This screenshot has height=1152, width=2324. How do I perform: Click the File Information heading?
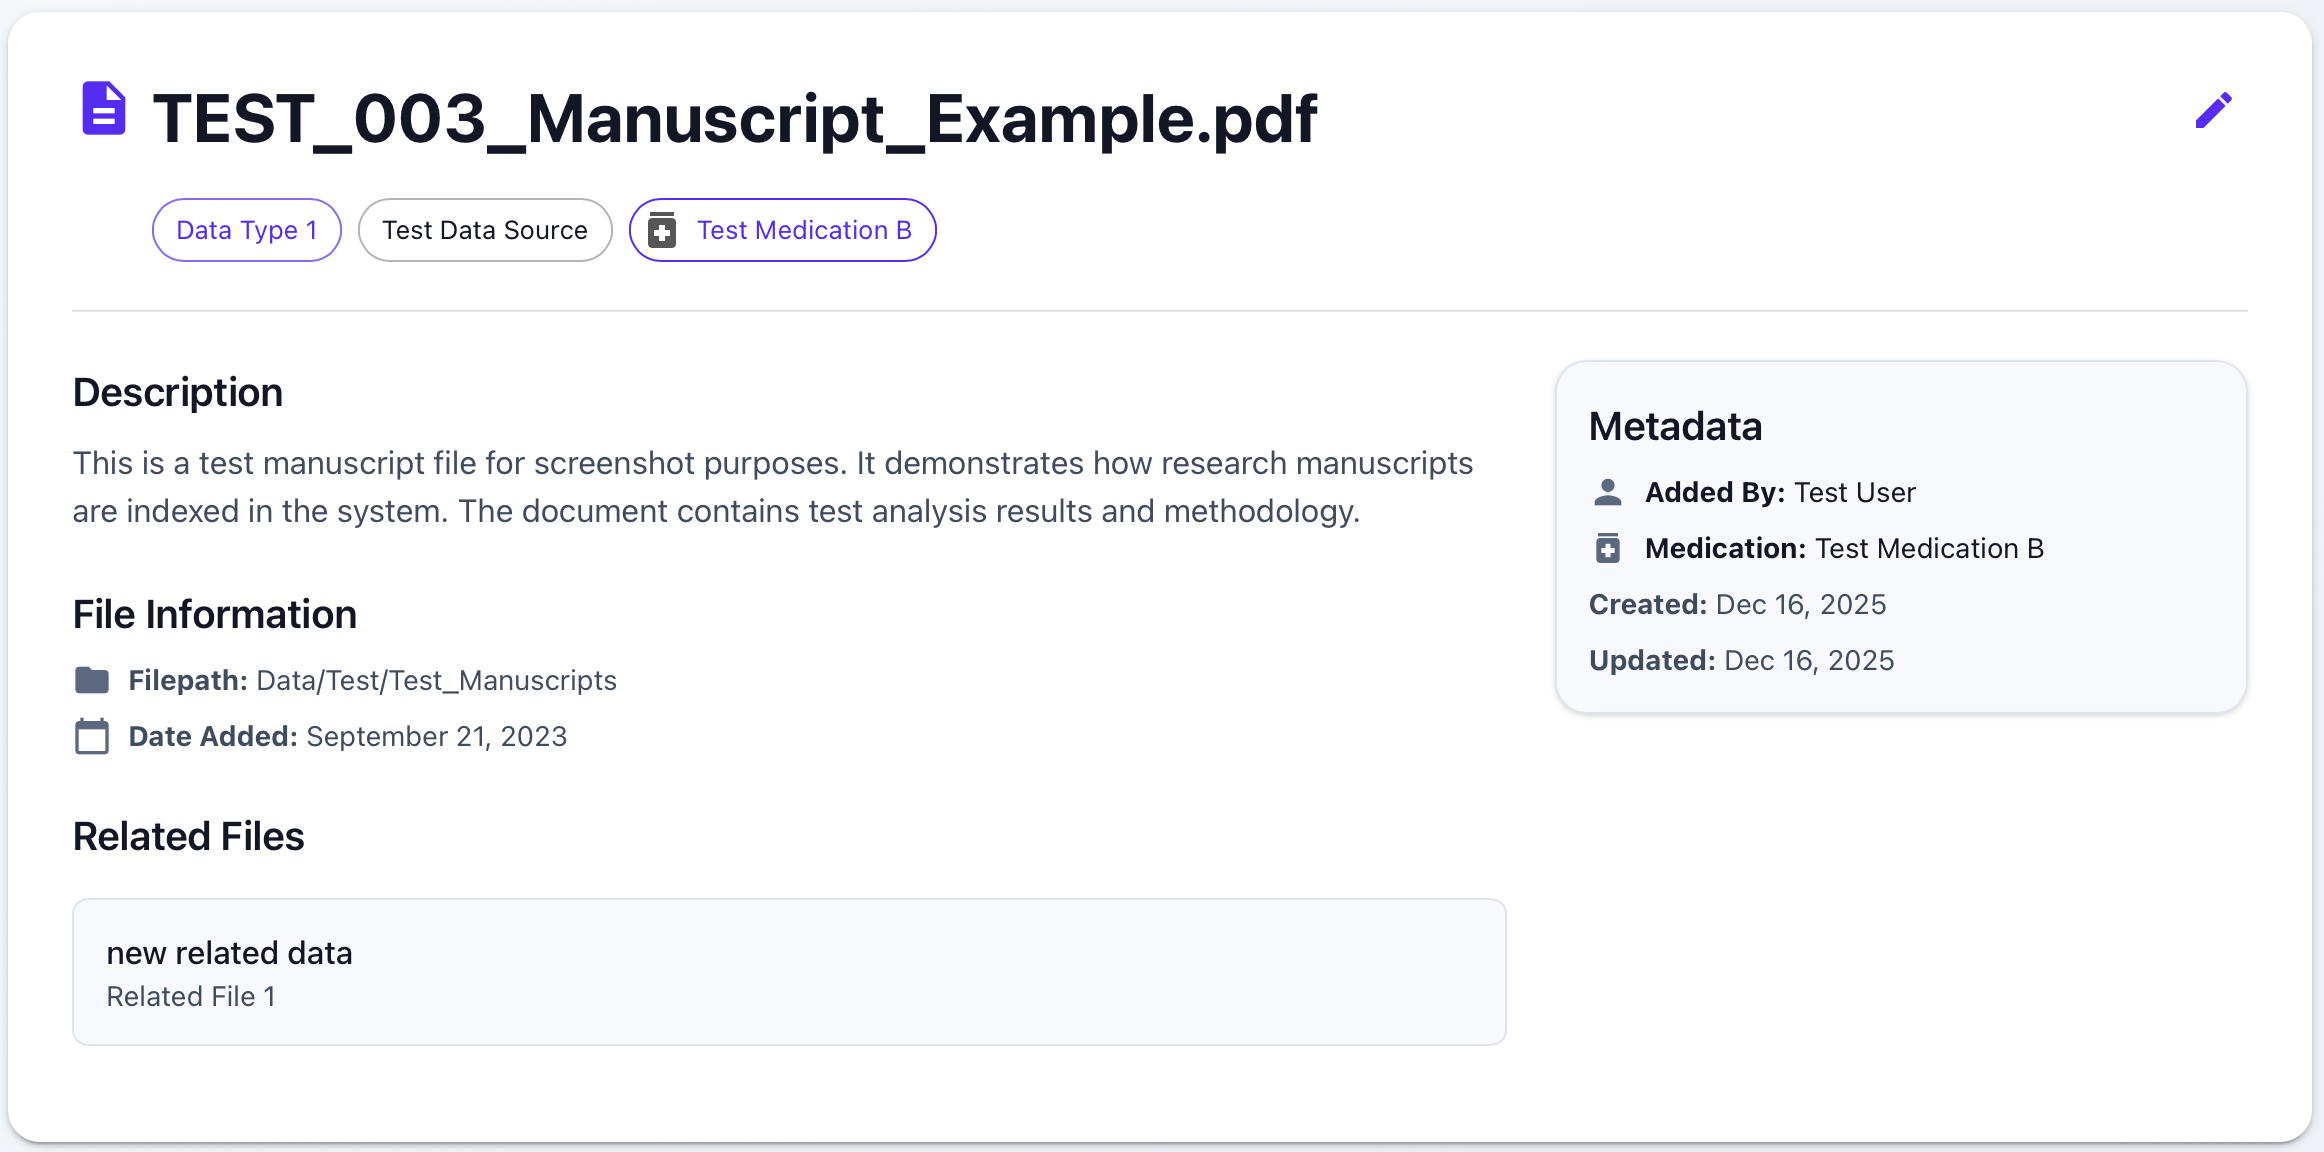point(214,614)
